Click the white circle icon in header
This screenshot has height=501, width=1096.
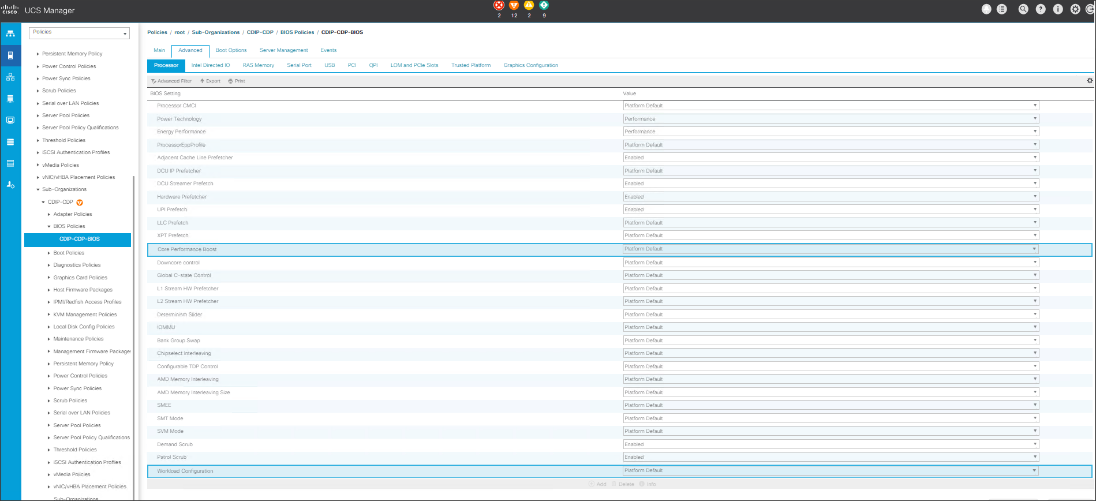987,9
